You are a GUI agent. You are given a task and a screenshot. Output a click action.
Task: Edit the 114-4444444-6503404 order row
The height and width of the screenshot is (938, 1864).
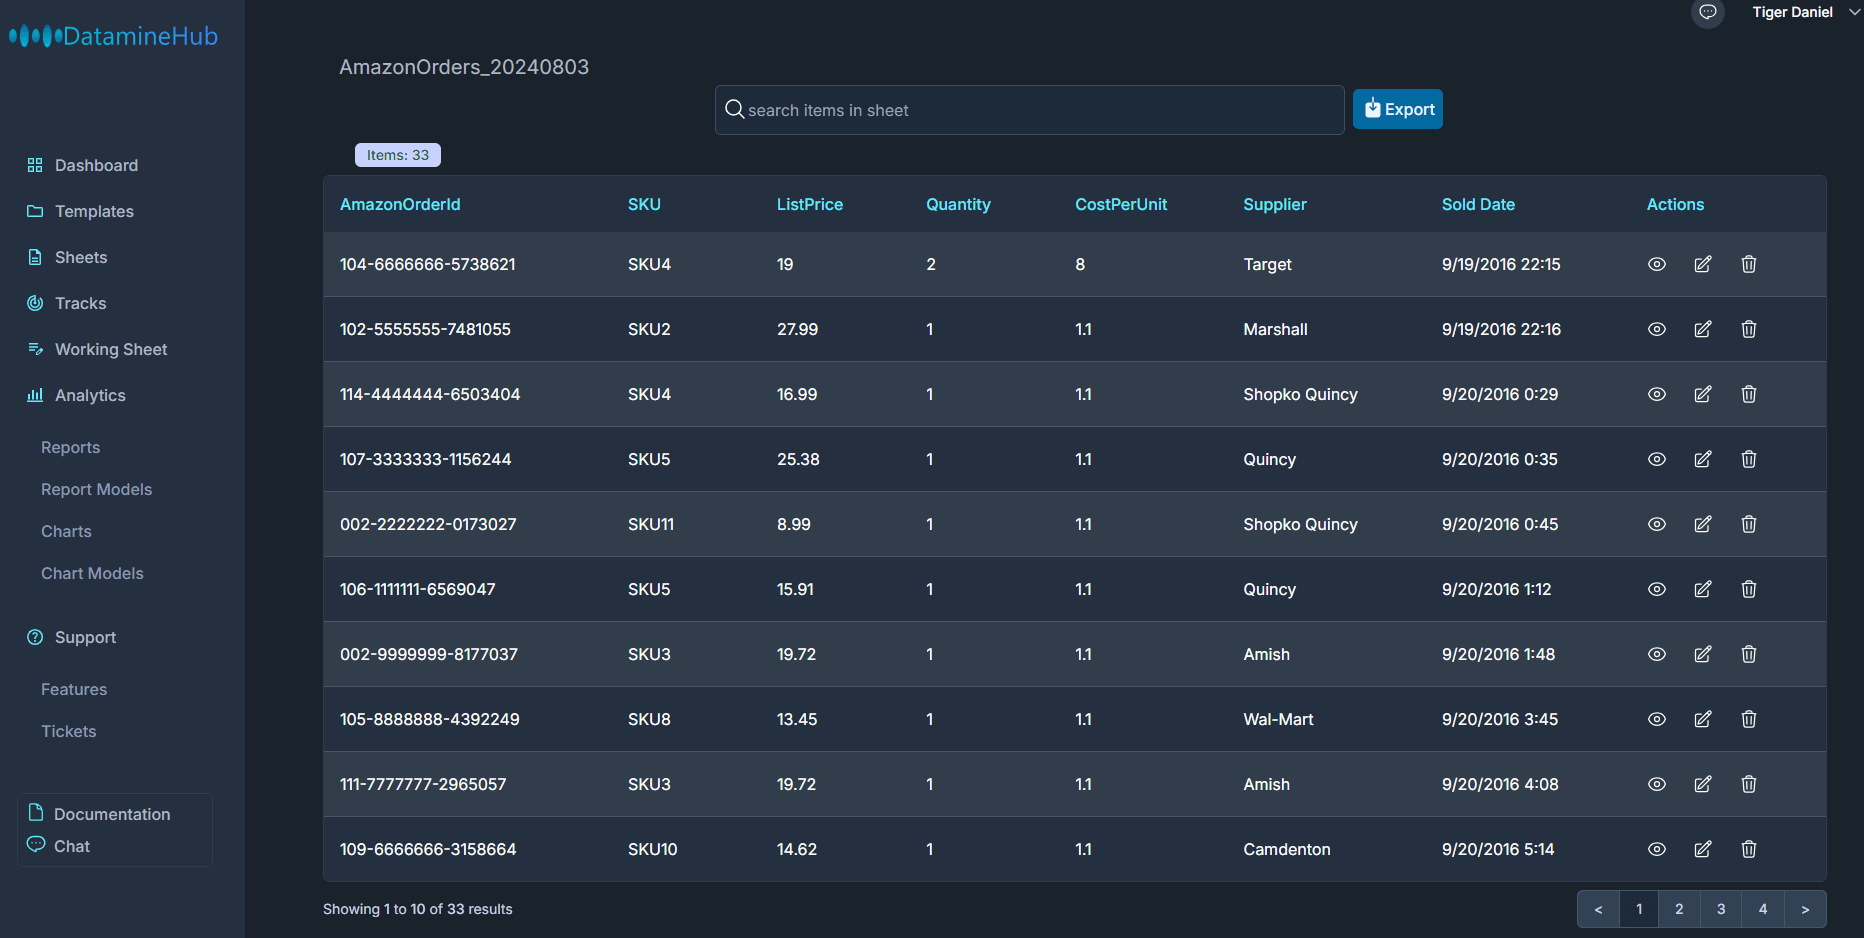[1703, 394]
